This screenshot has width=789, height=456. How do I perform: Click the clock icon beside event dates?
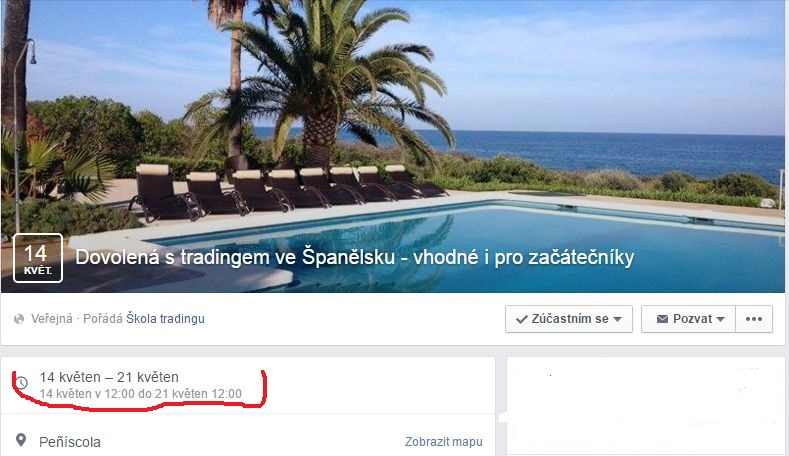[21, 383]
